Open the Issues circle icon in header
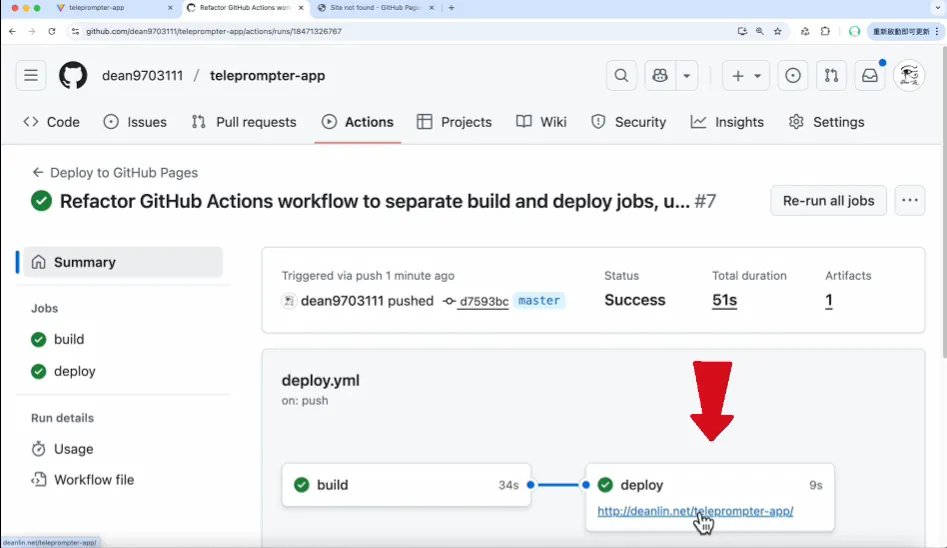 coord(792,76)
